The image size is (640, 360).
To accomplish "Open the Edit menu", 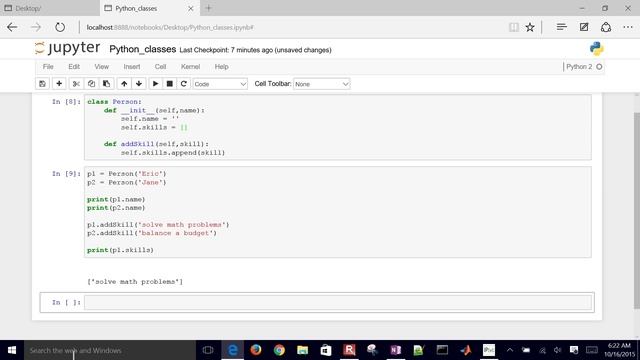I will pos(74,67).
